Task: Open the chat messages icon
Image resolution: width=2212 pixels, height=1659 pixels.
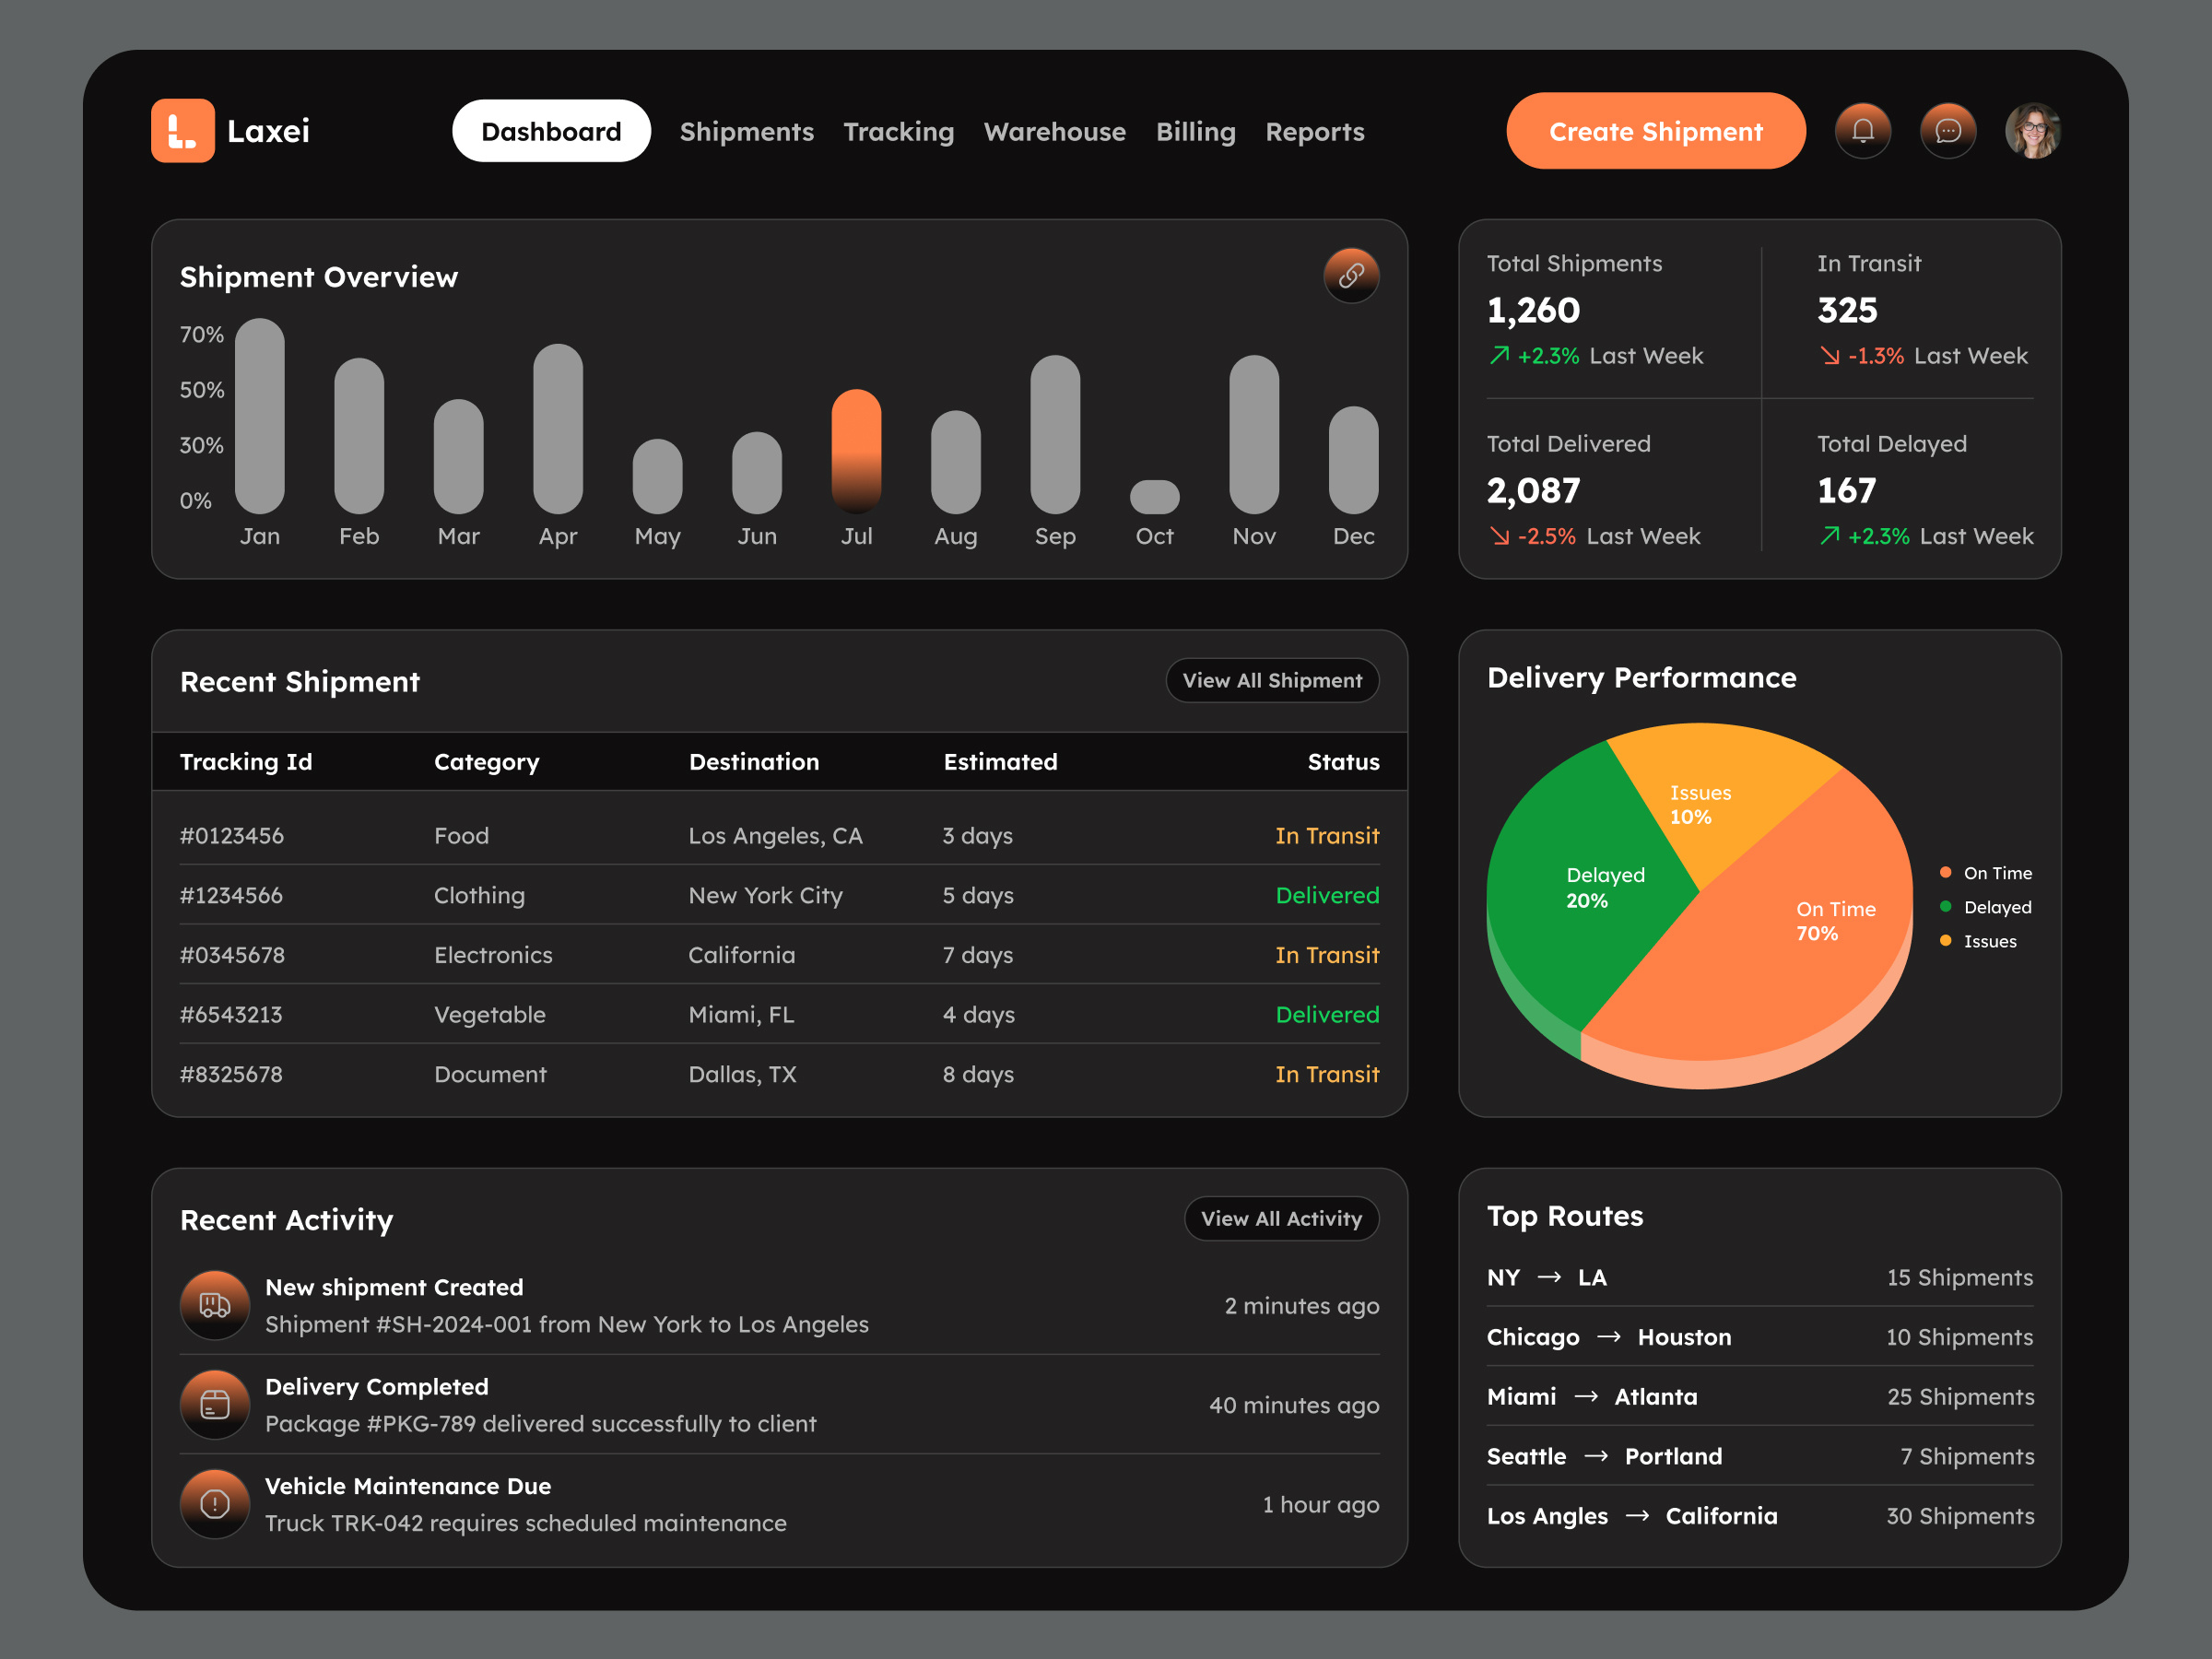Action: [x=1947, y=130]
